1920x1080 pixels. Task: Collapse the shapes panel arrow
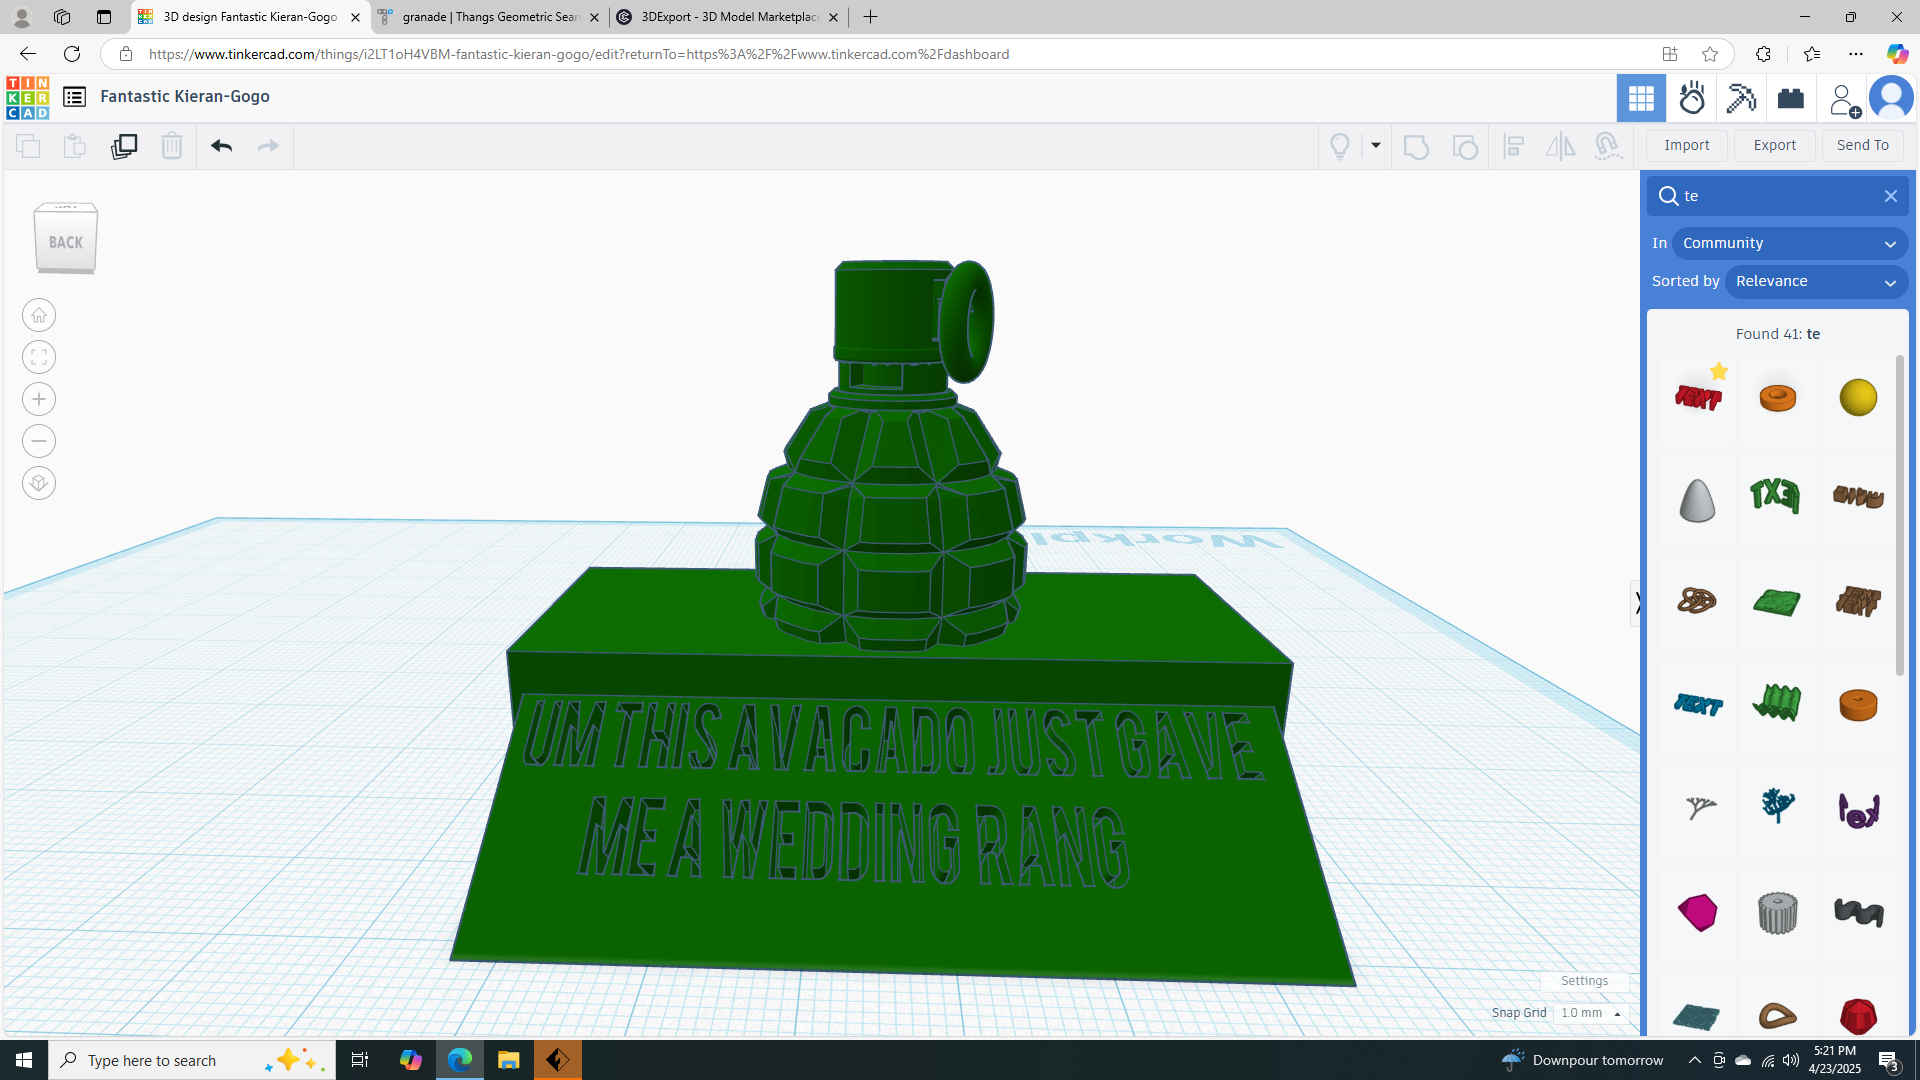click(x=1637, y=603)
